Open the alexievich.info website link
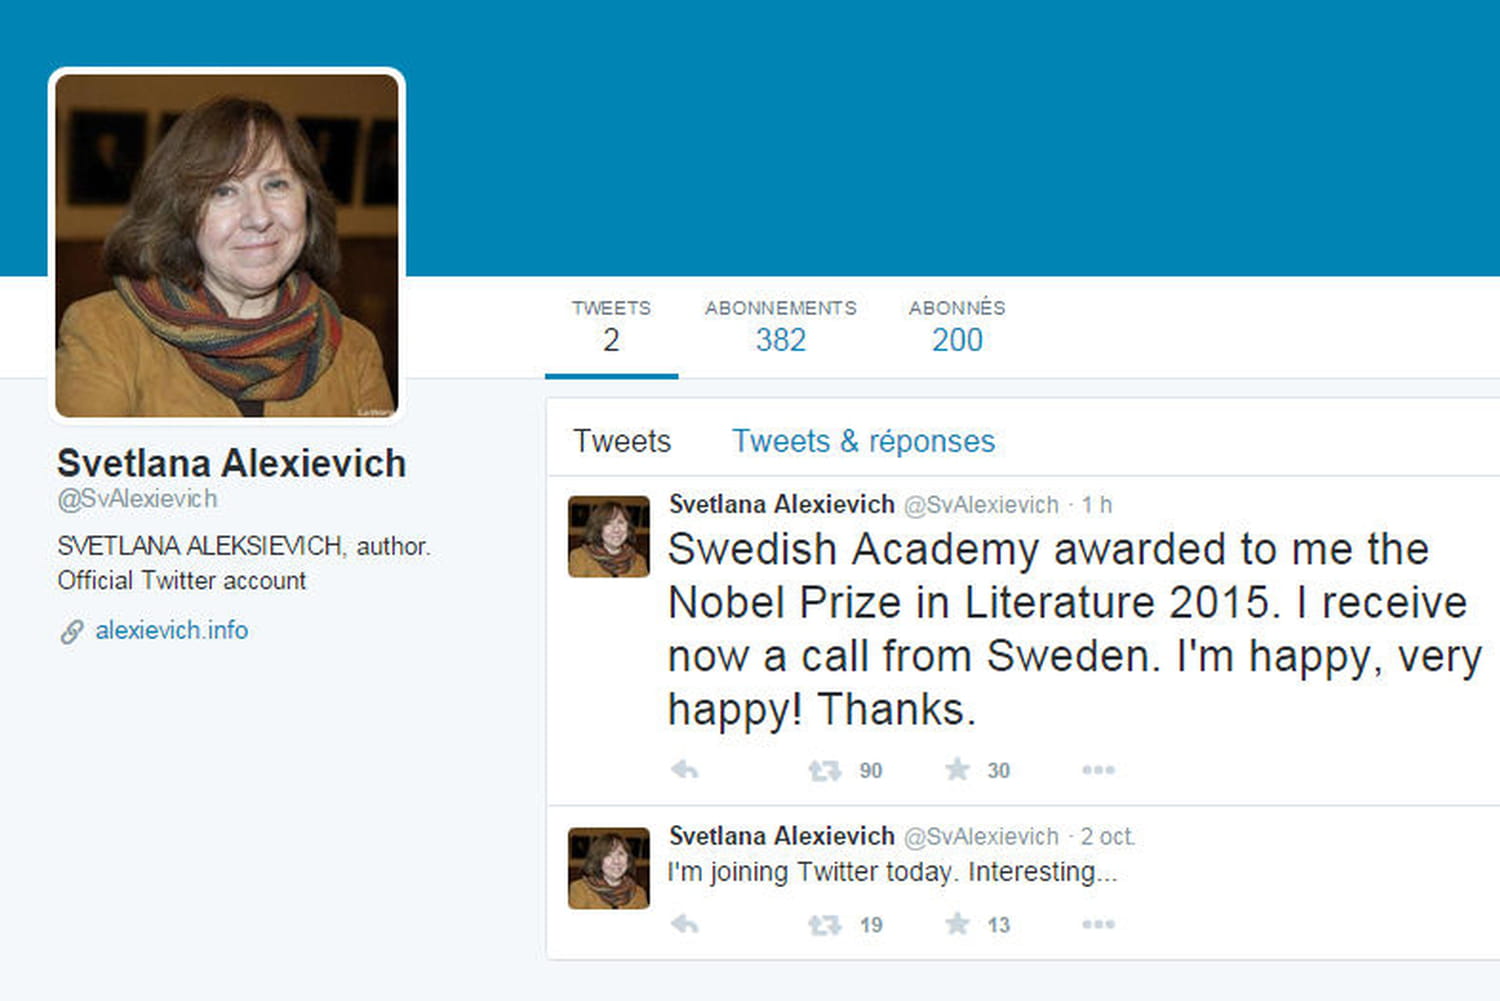Image resolution: width=1500 pixels, height=1001 pixels. (171, 631)
